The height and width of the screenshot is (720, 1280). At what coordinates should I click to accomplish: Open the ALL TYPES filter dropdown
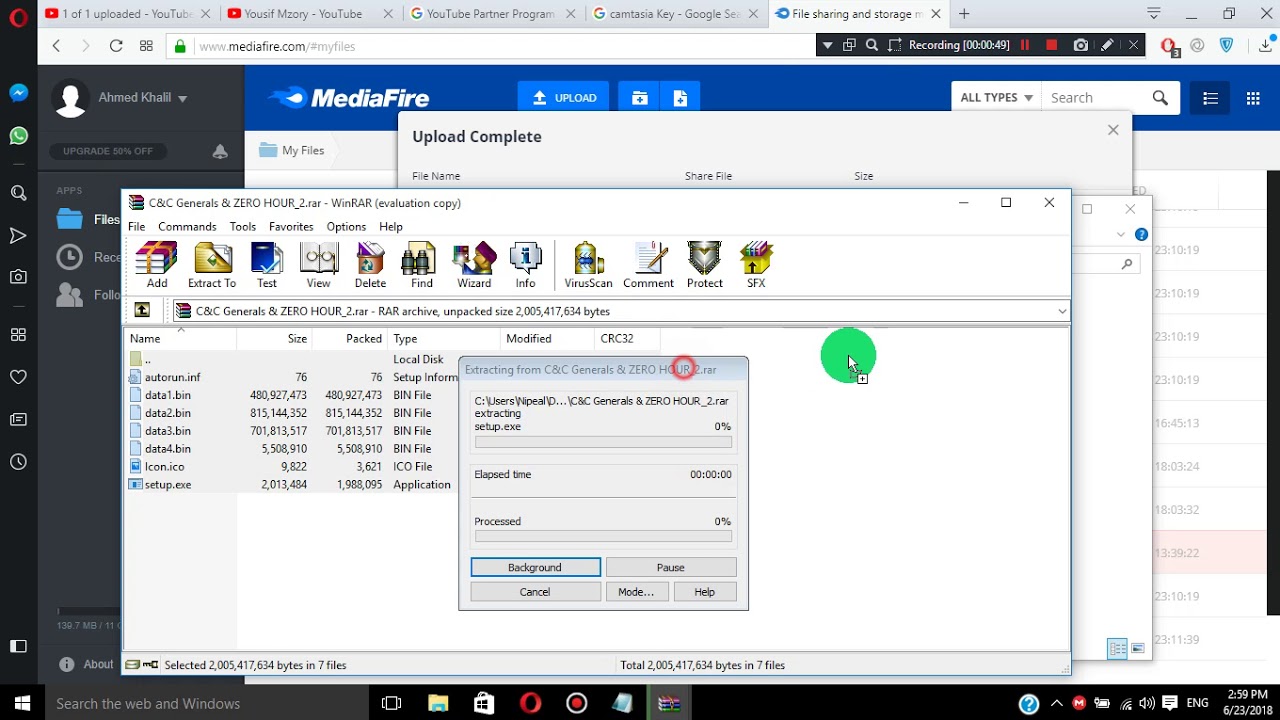(996, 98)
